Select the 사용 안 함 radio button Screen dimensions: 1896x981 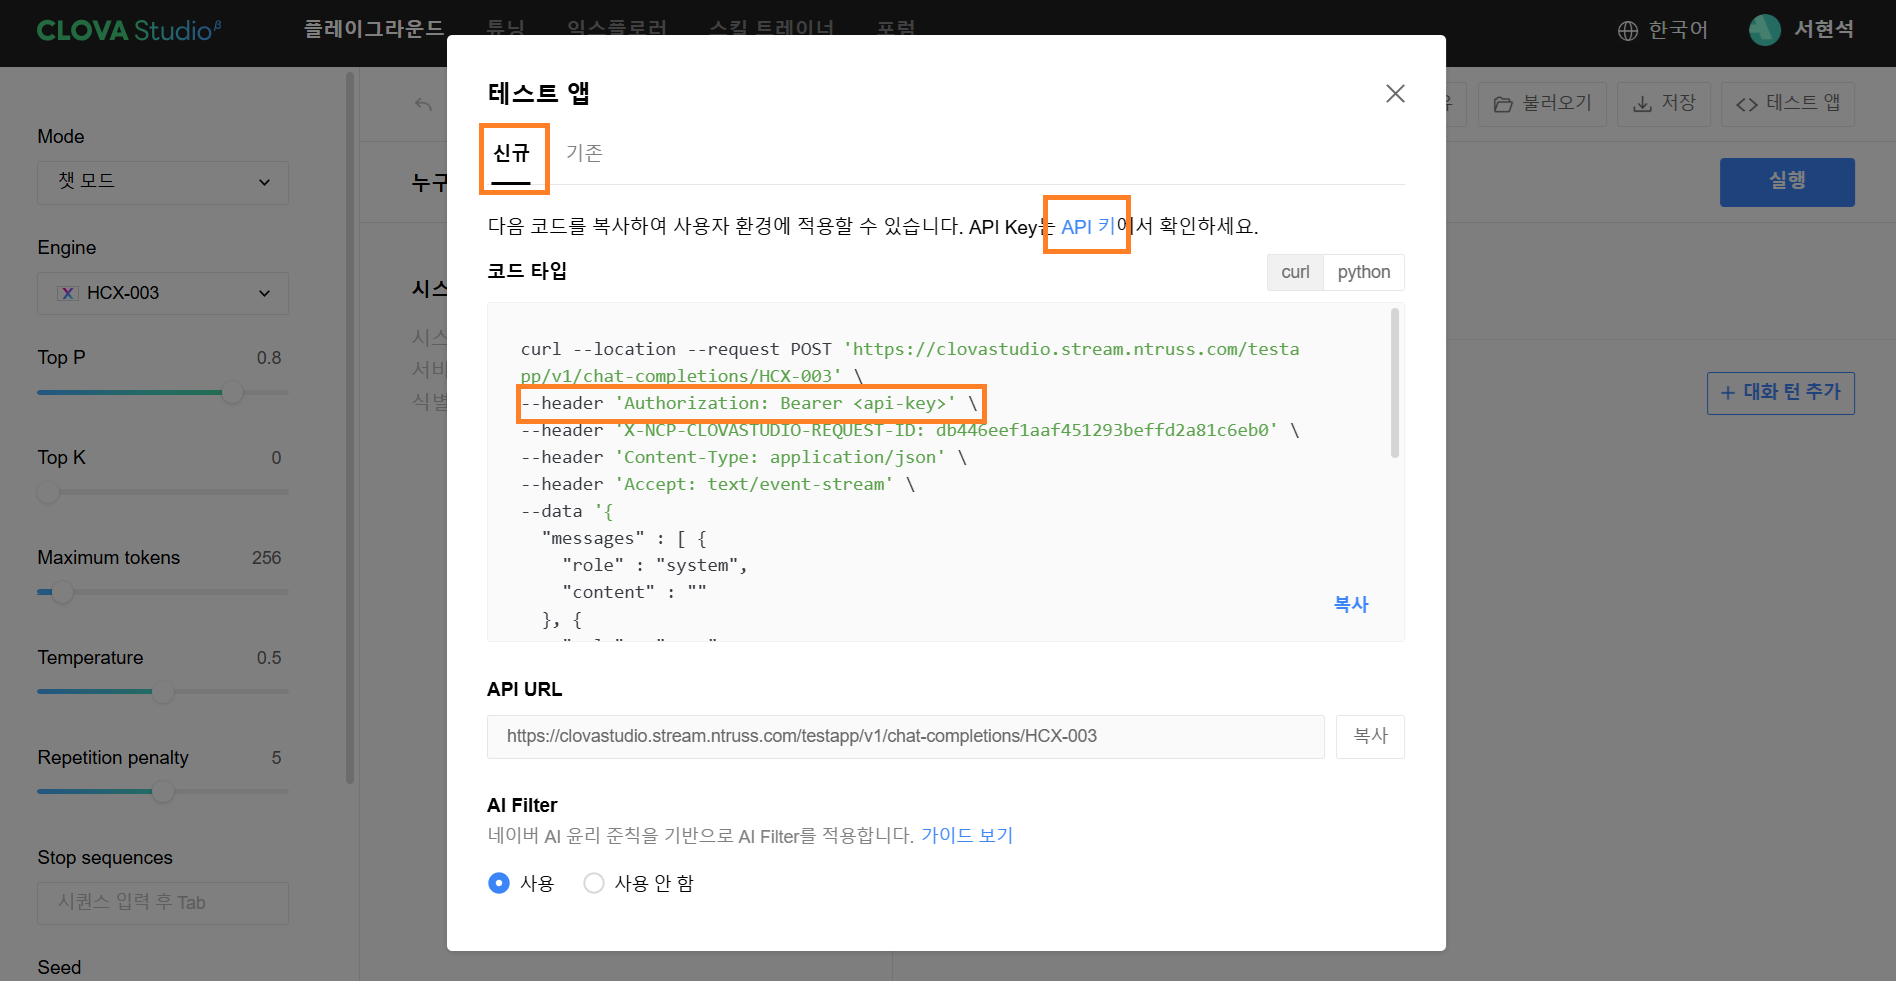594,883
